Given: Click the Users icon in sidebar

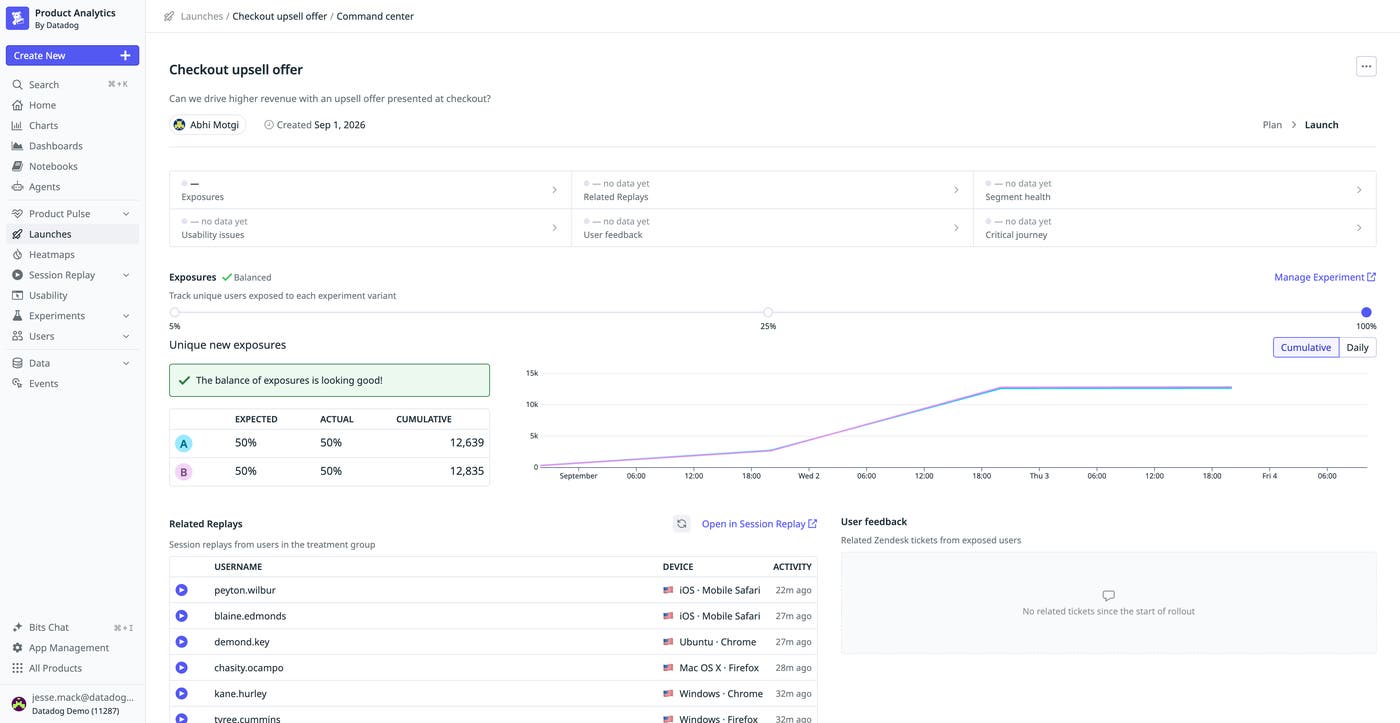Looking at the screenshot, I should coord(17,336).
